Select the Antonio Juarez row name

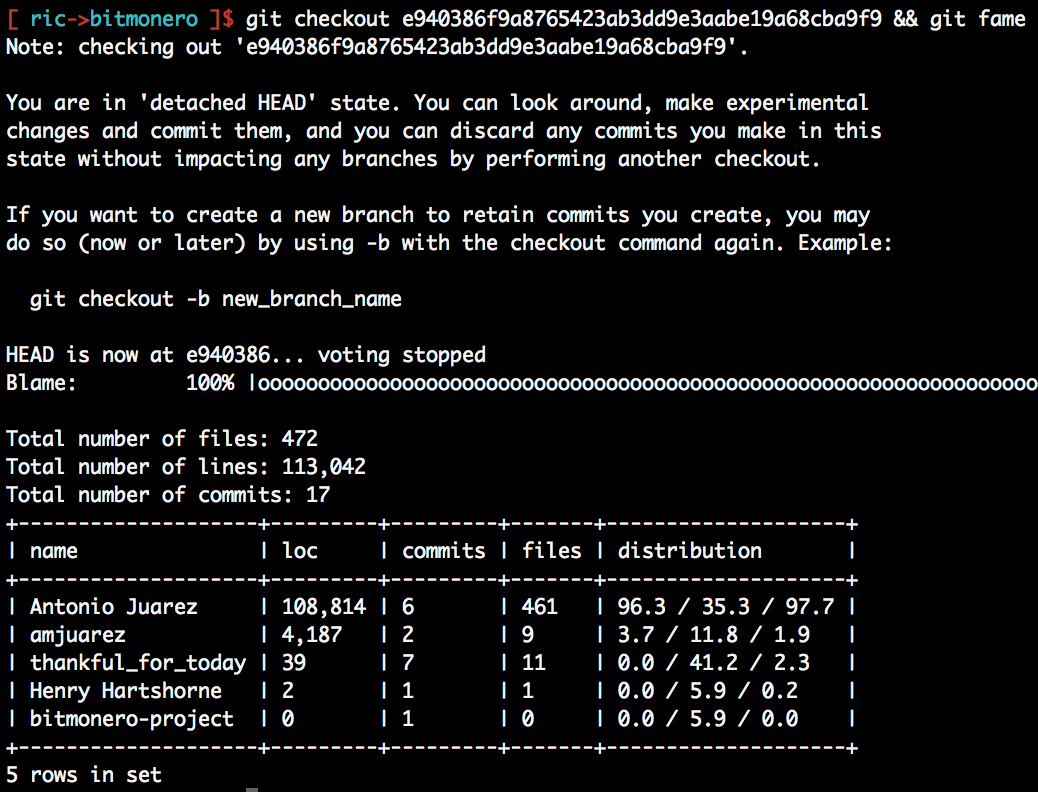pyautogui.click(x=114, y=607)
